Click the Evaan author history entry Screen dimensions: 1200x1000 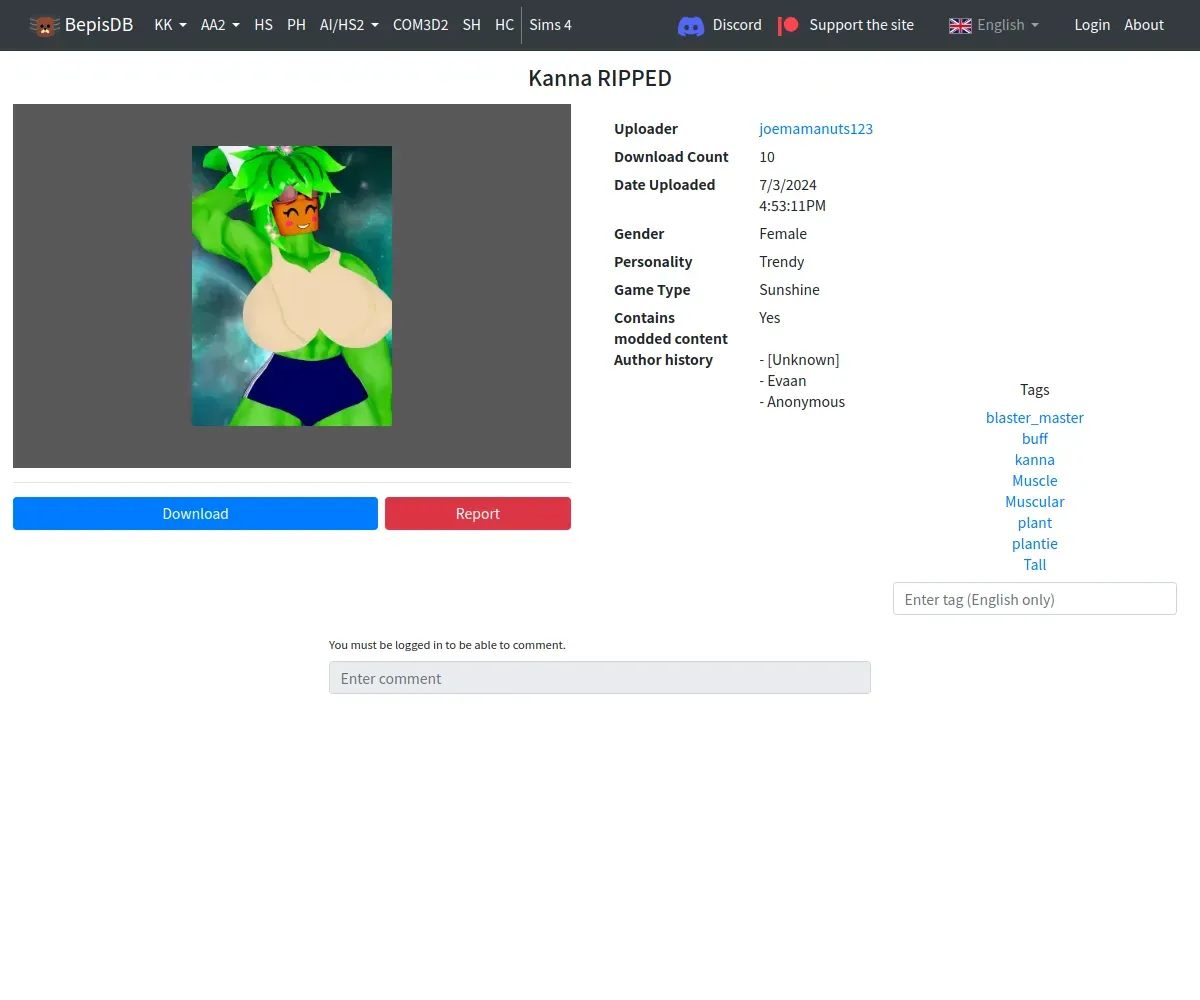(x=783, y=381)
